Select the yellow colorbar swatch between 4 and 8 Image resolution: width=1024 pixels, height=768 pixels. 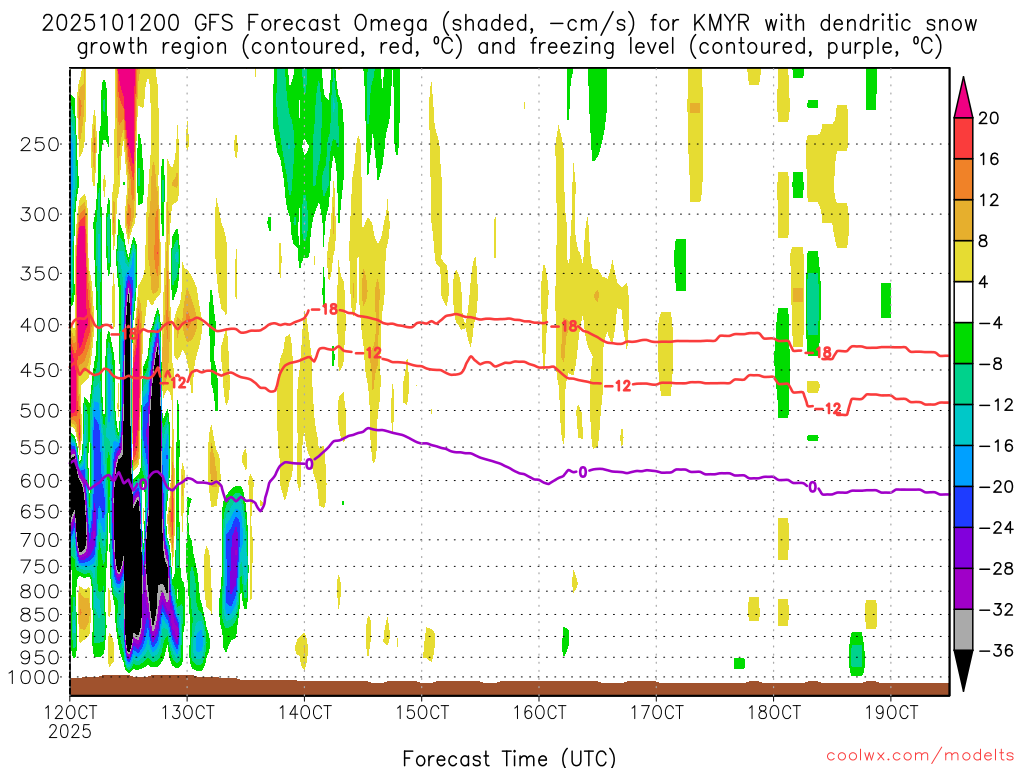963,261
